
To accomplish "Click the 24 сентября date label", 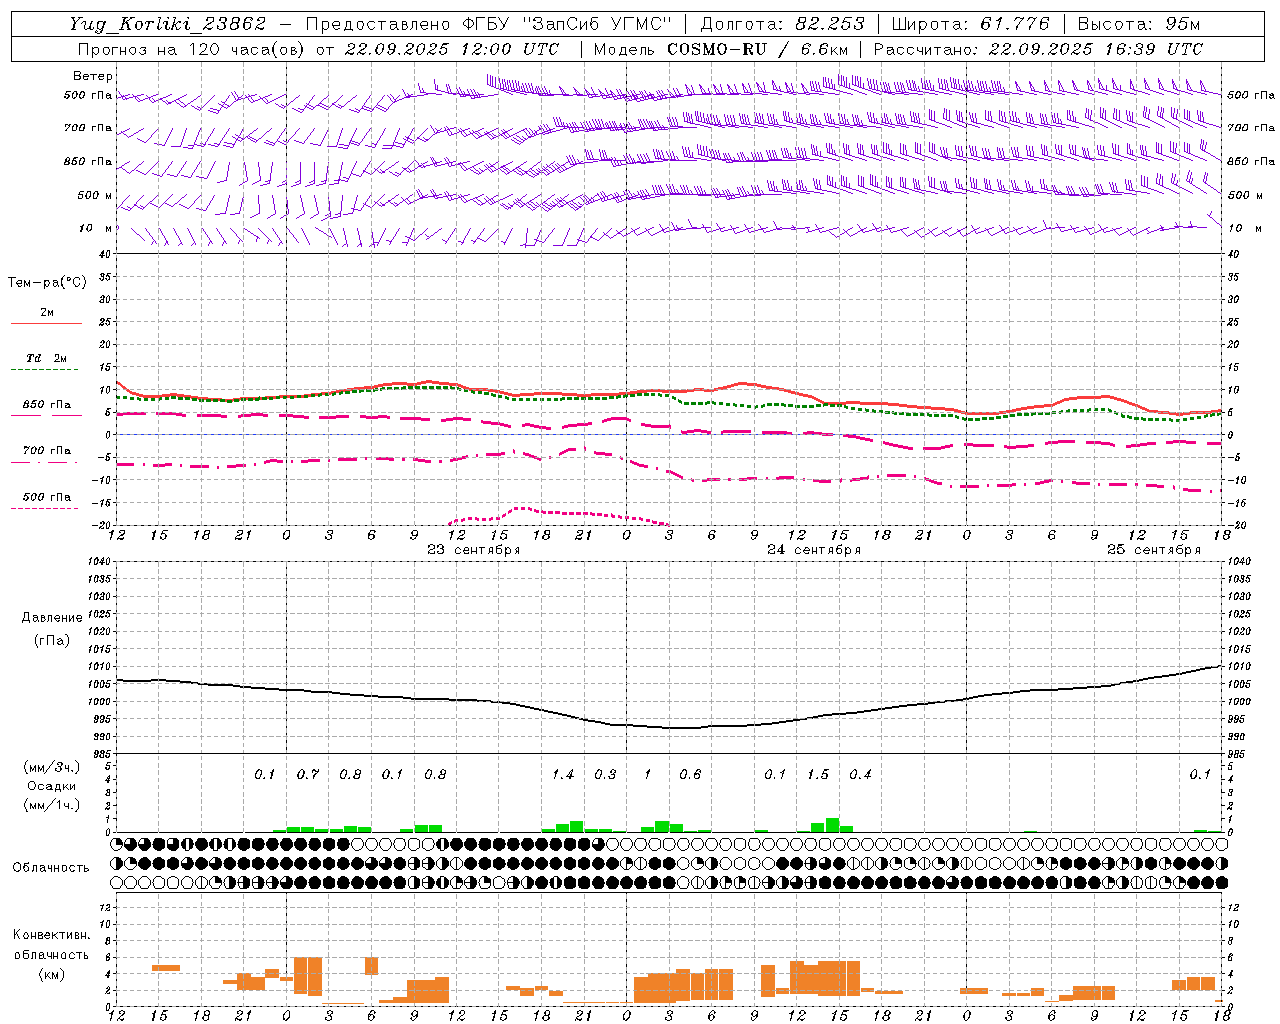I will coord(814,549).
